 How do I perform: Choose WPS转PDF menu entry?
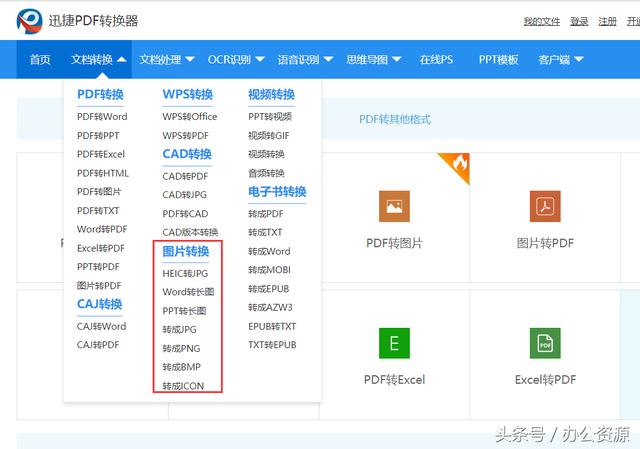(185, 136)
